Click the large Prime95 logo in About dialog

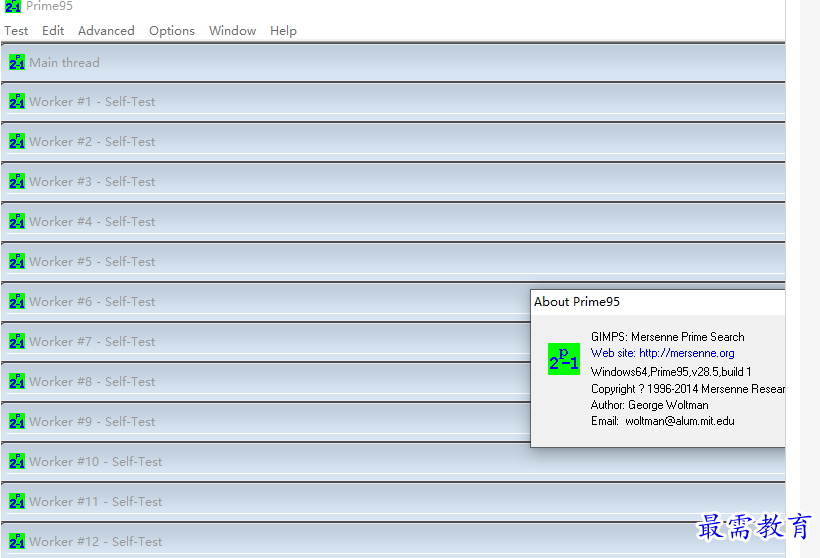tap(564, 359)
